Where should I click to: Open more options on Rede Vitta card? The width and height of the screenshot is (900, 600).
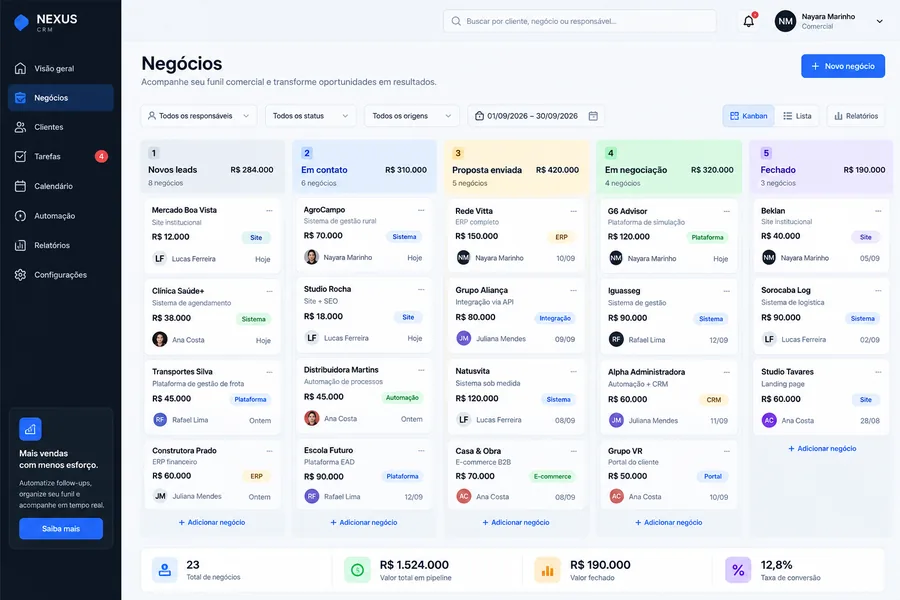pos(573,211)
